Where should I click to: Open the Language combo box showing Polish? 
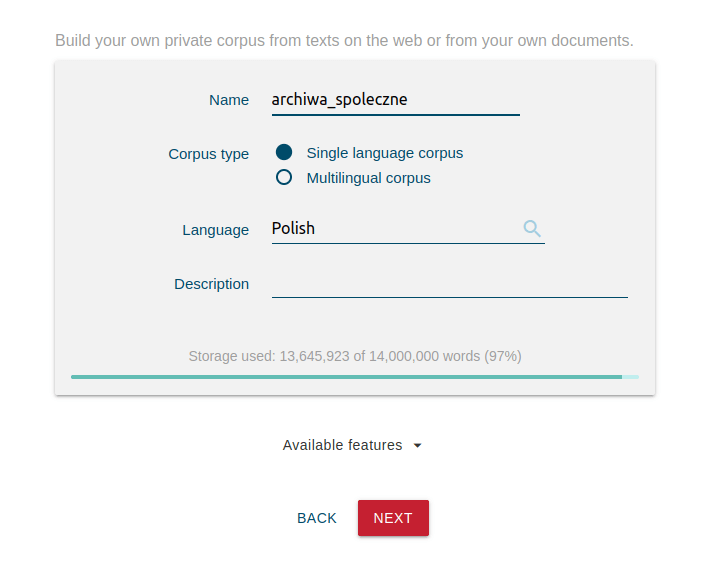point(408,229)
